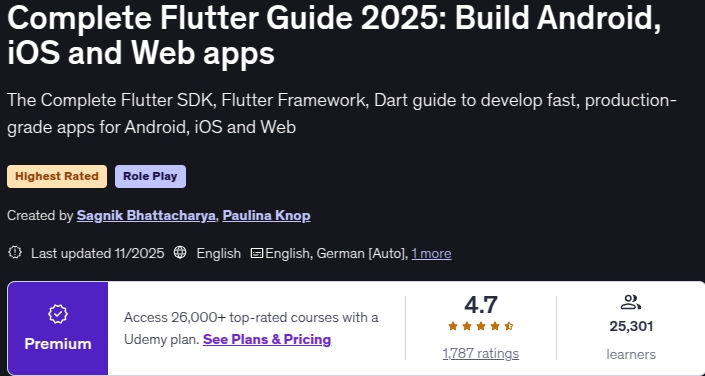Click the Highest Rated badge
Image resolution: width=705 pixels, height=376 pixels.
tap(57, 176)
